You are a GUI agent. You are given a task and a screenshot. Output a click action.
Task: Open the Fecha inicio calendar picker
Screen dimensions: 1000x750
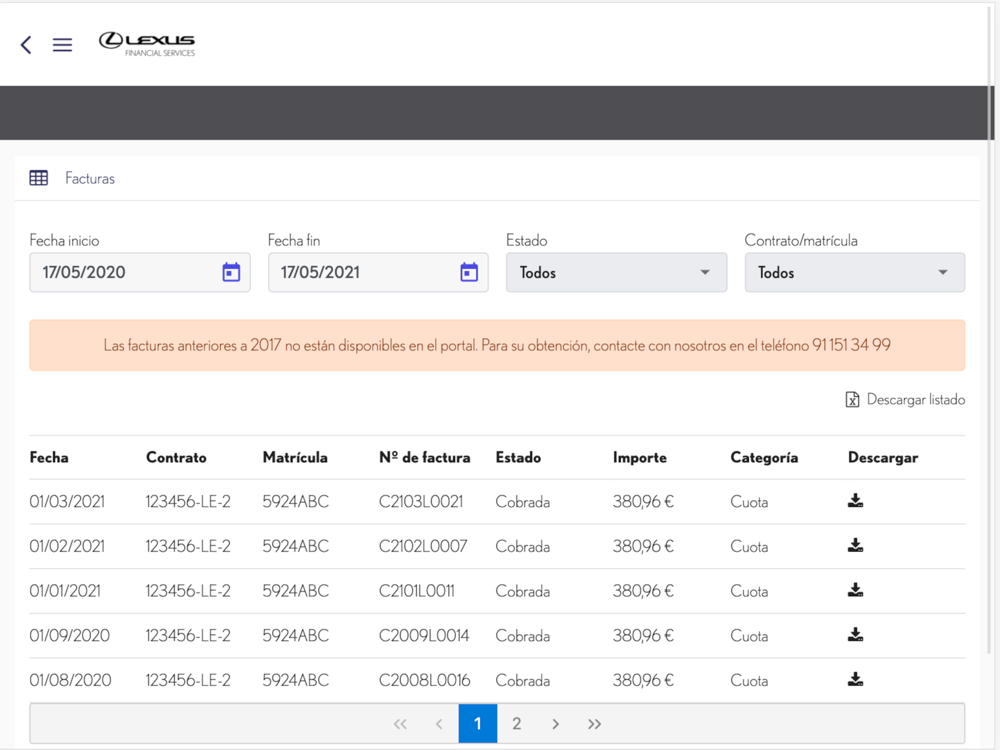[x=231, y=272]
